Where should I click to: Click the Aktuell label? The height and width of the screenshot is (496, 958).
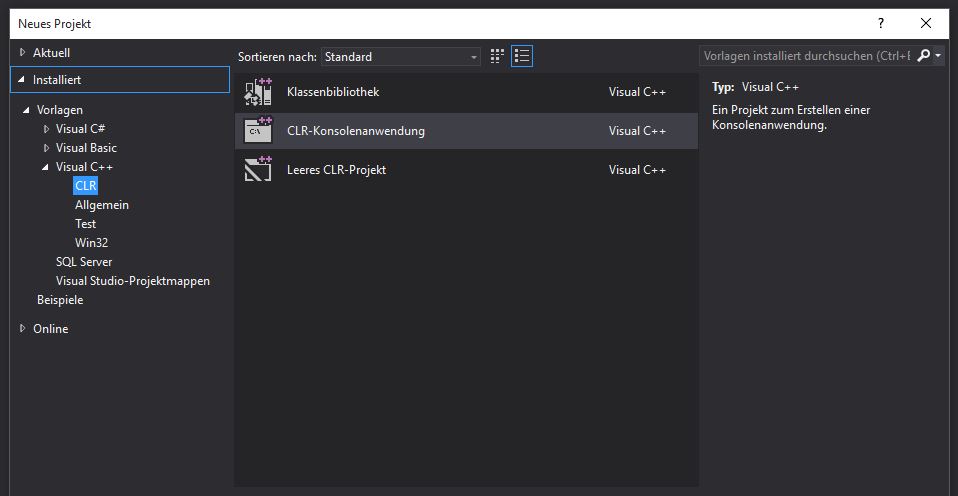click(x=51, y=53)
